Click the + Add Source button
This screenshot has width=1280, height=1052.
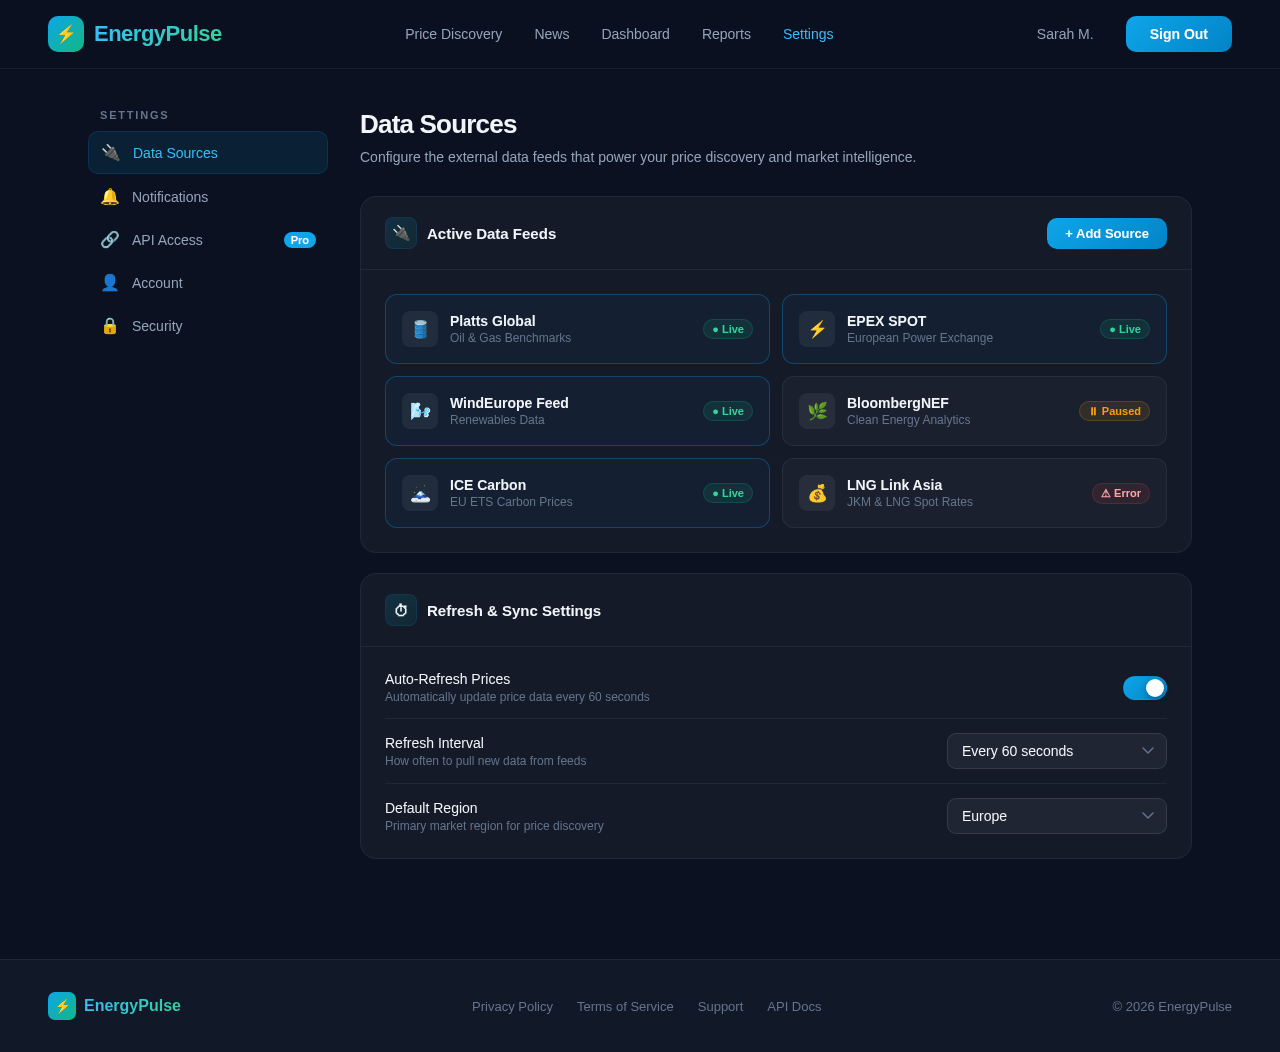point(1106,233)
